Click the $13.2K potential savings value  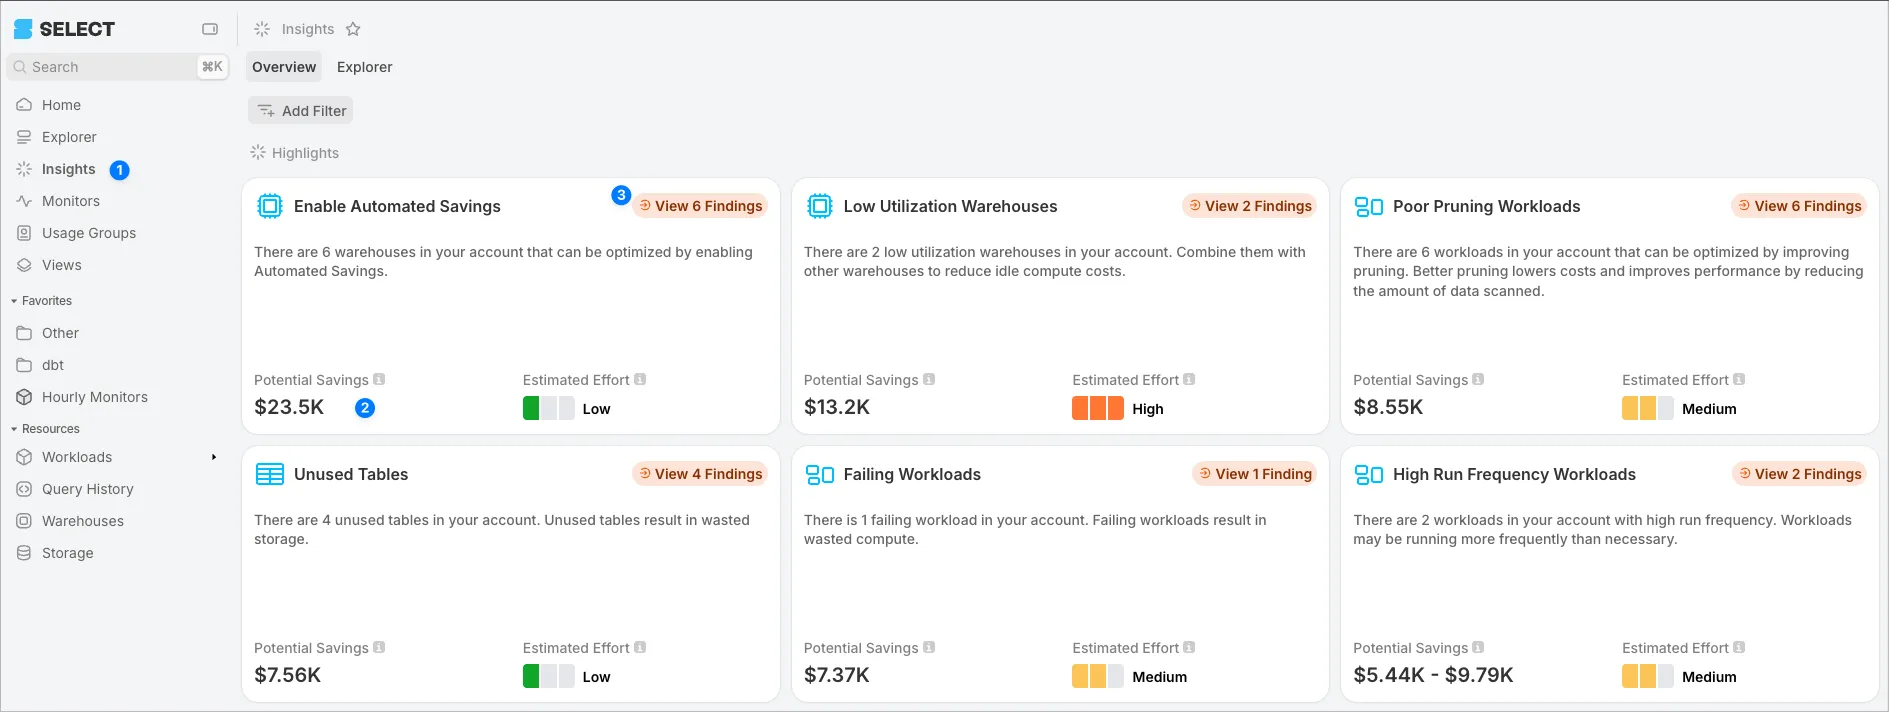[837, 407]
